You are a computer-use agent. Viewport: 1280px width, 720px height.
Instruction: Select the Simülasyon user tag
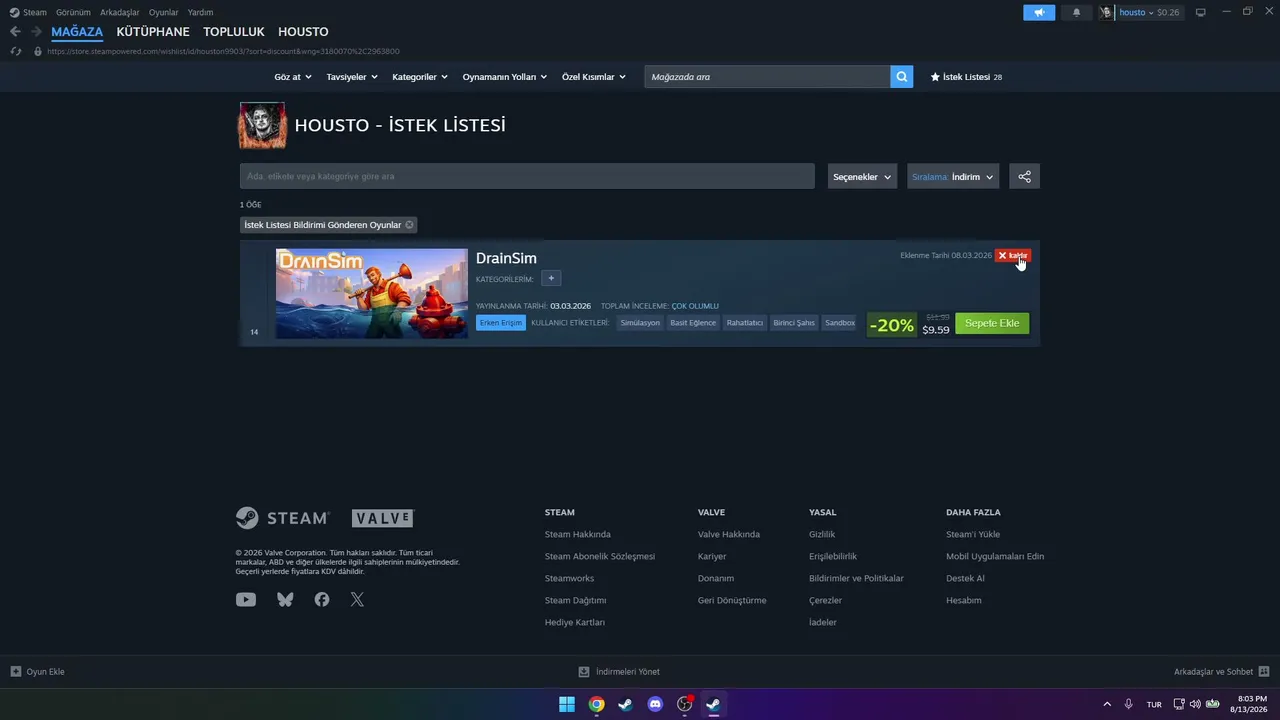tap(640, 323)
